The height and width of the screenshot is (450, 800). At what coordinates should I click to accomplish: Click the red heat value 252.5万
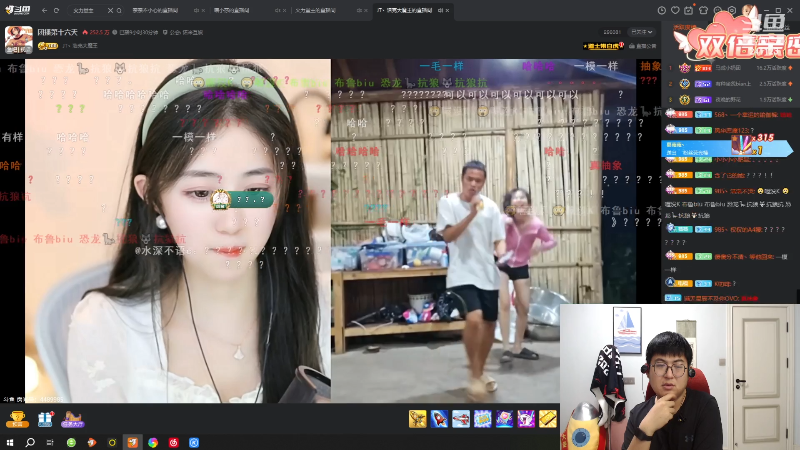pos(96,32)
